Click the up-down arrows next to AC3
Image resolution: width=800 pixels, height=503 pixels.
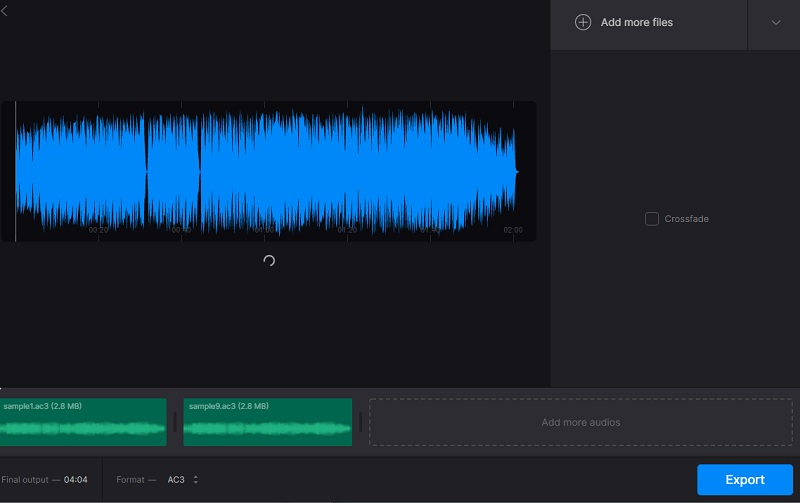pos(195,480)
